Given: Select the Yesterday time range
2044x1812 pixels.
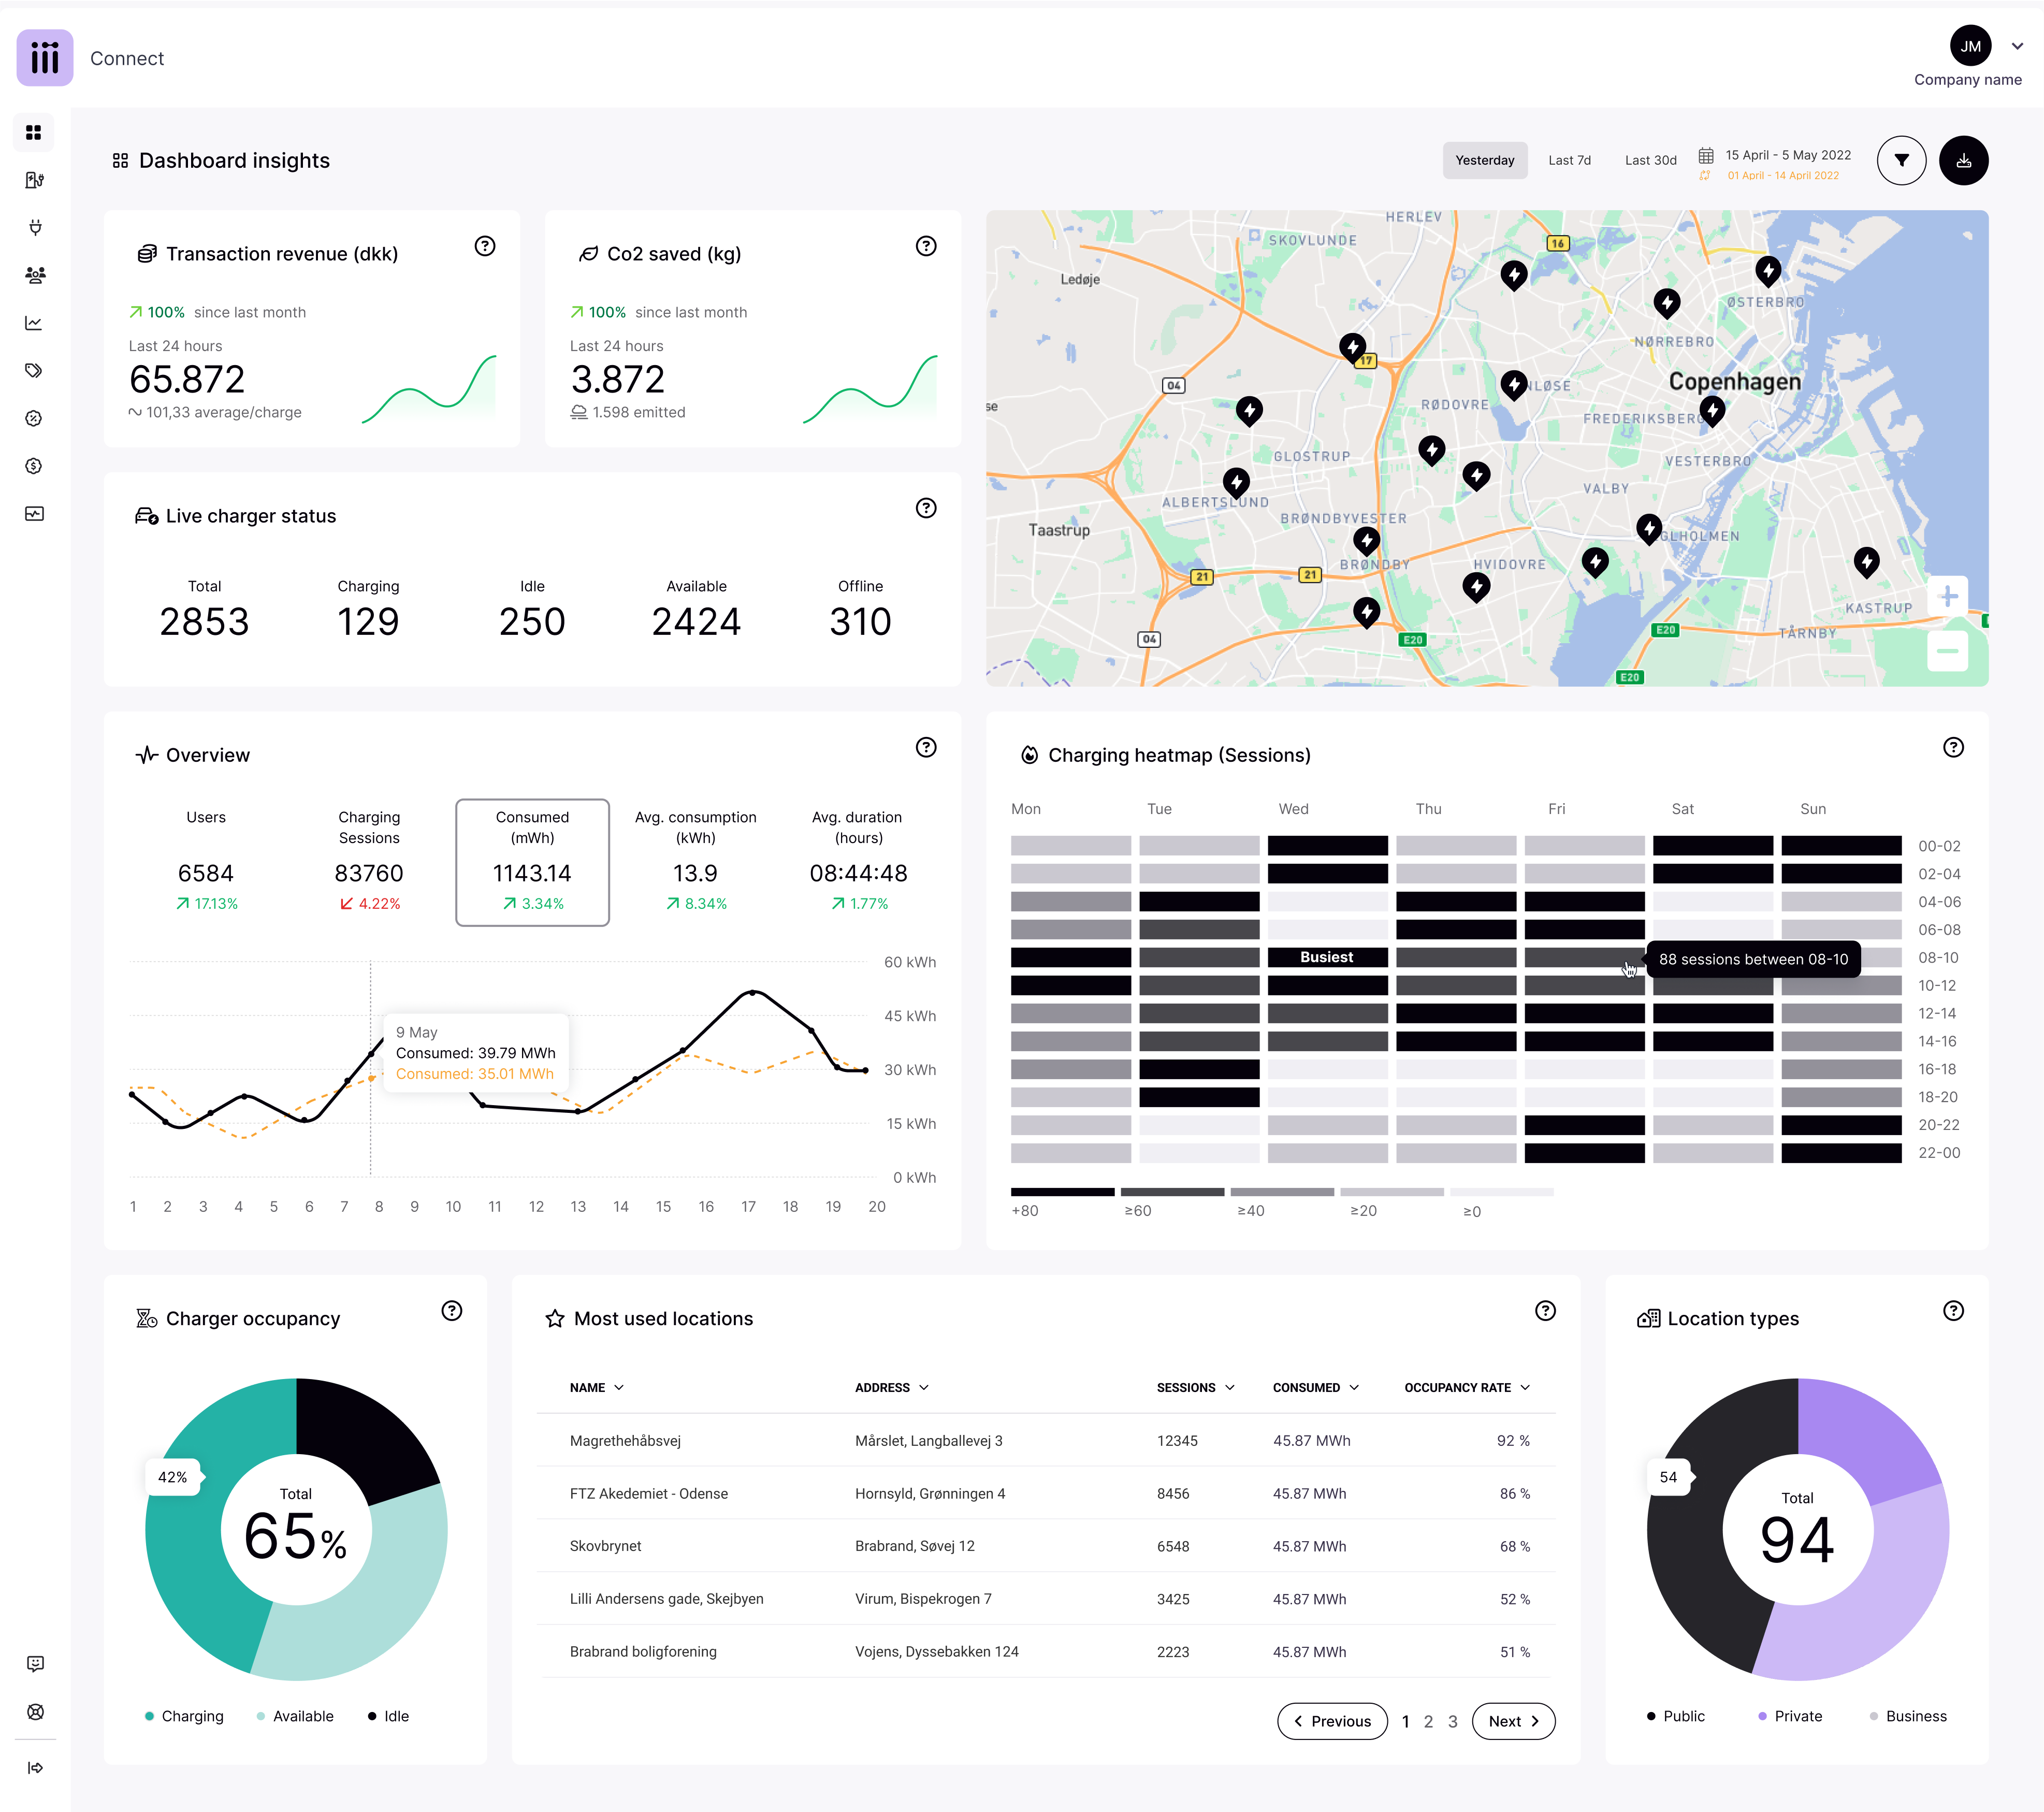Looking at the screenshot, I should tap(1484, 161).
